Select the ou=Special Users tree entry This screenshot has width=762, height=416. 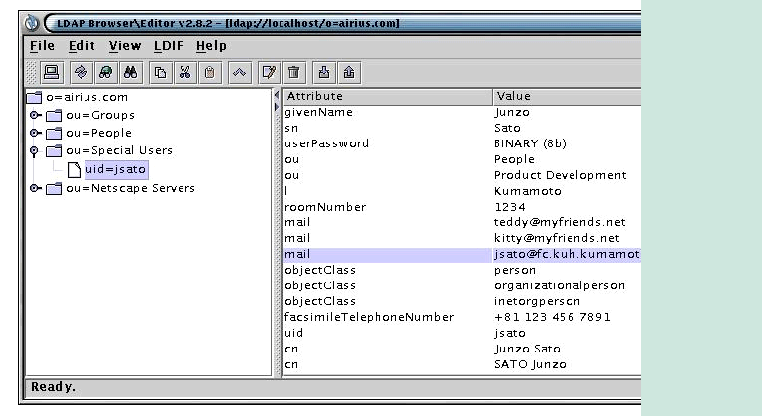120,150
